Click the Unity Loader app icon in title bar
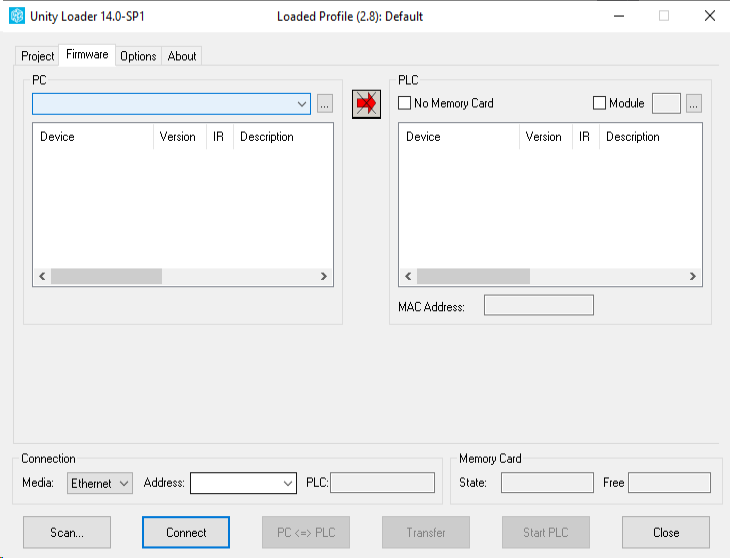The width and height of the screenshot is (730, 558). pyautogui.click(x=17, y=16)
